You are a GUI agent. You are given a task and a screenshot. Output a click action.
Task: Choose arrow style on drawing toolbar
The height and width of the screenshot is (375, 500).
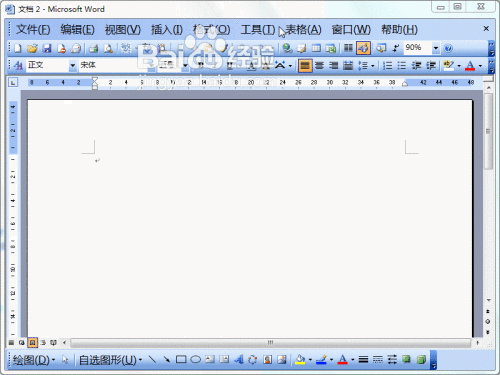coord(392,359)
